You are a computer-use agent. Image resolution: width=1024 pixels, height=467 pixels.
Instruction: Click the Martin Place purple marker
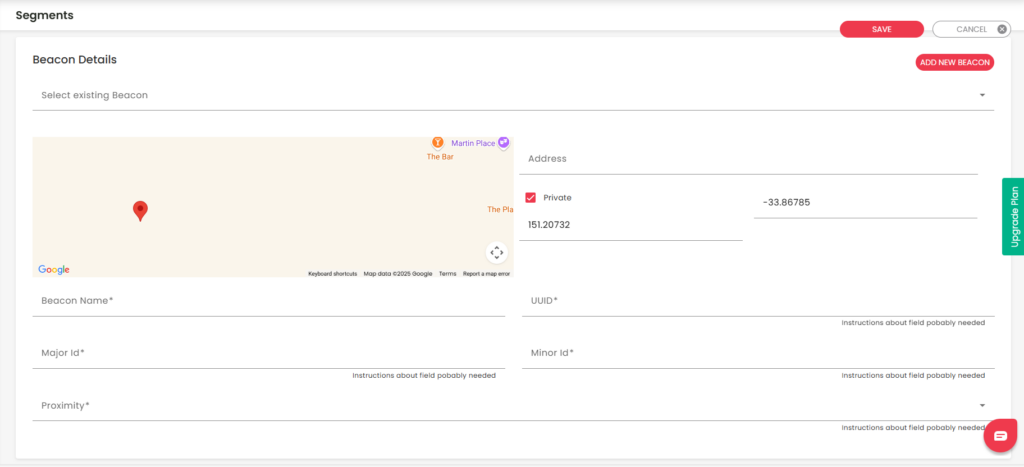pos(503,142)
